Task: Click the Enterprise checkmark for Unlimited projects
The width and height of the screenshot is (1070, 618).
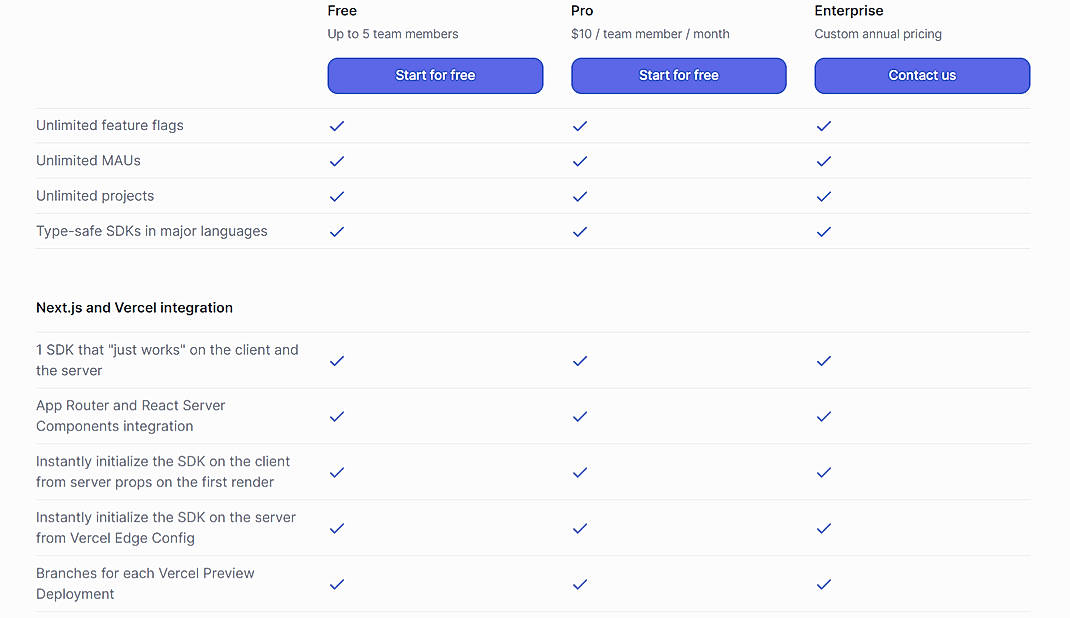Action: coord(824,196)
